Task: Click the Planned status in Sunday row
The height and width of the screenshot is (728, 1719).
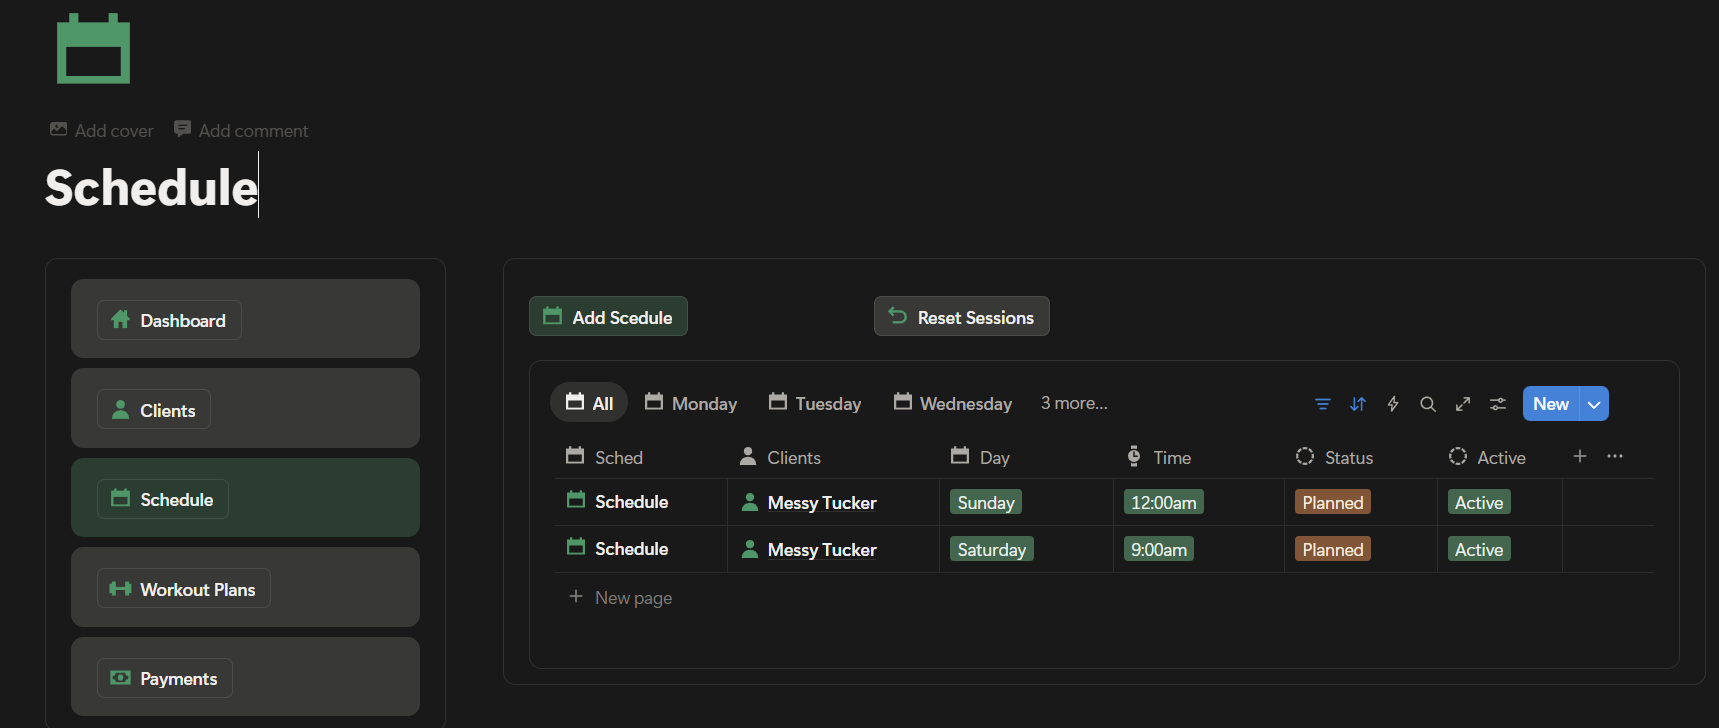Action: coord(1333,502)
